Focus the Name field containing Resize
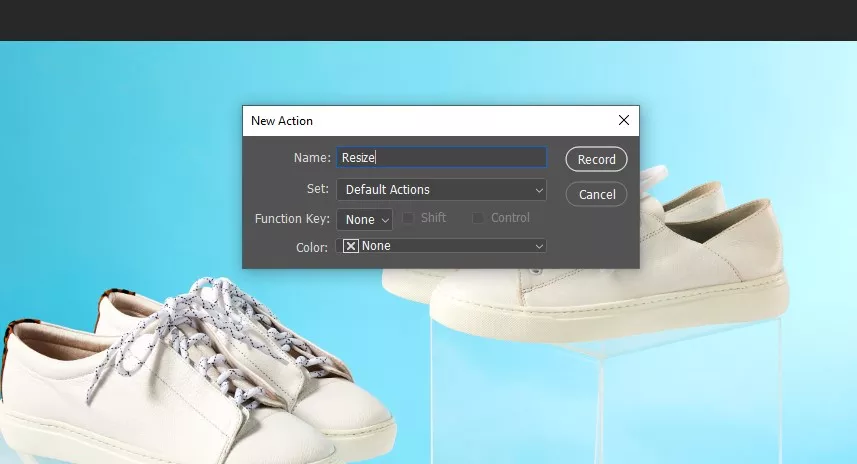Screen dimensions: 857x464 click(442, 157)
